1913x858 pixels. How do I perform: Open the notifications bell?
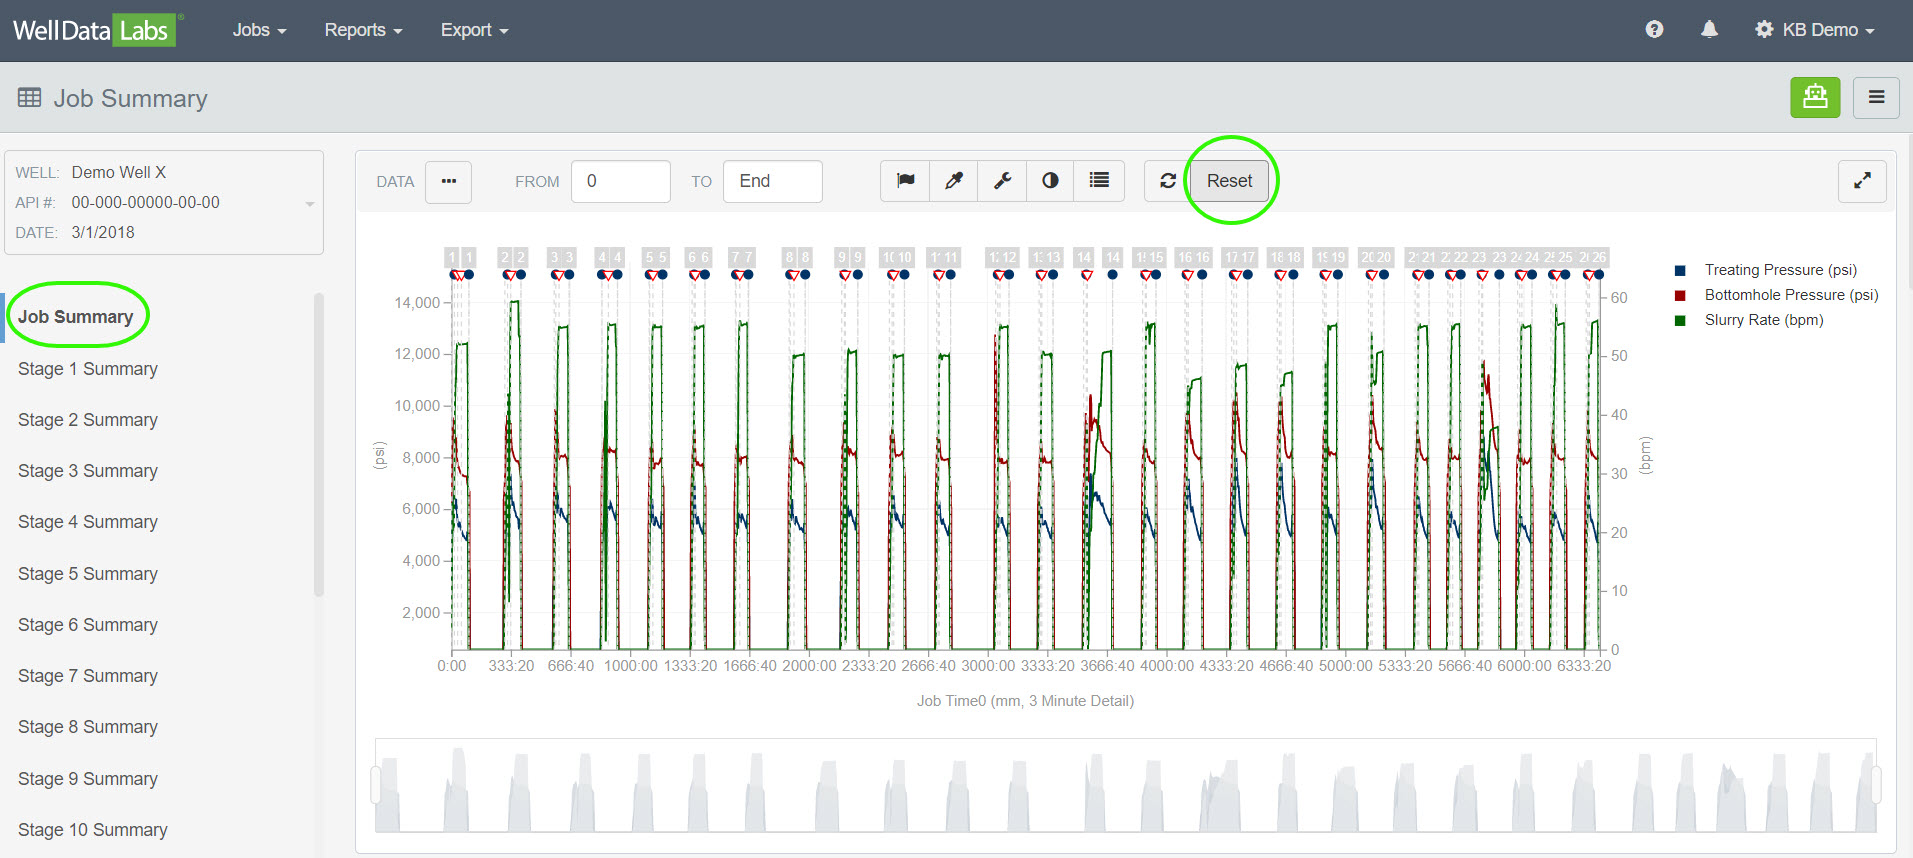tap(1709, 30)
